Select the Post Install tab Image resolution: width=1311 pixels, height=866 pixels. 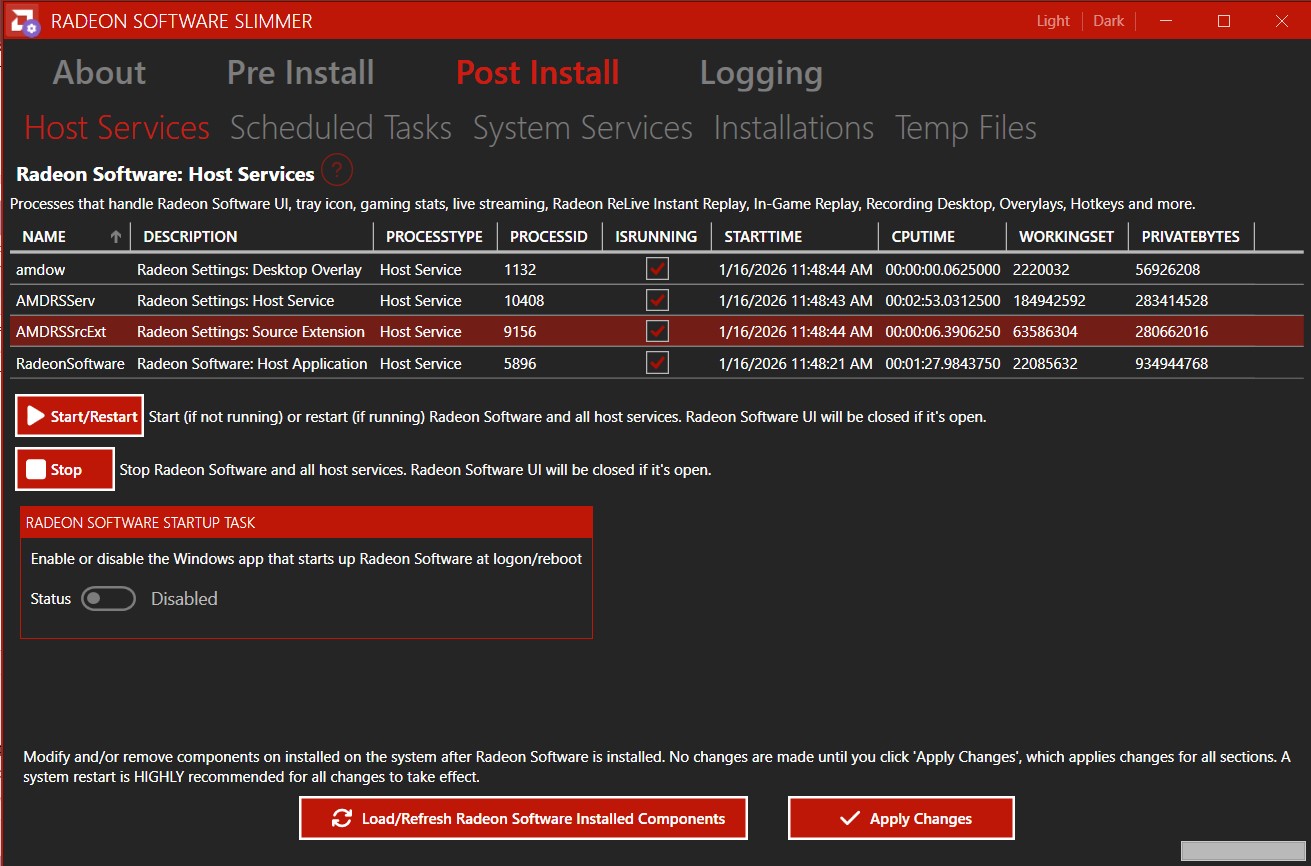point(538,73)
